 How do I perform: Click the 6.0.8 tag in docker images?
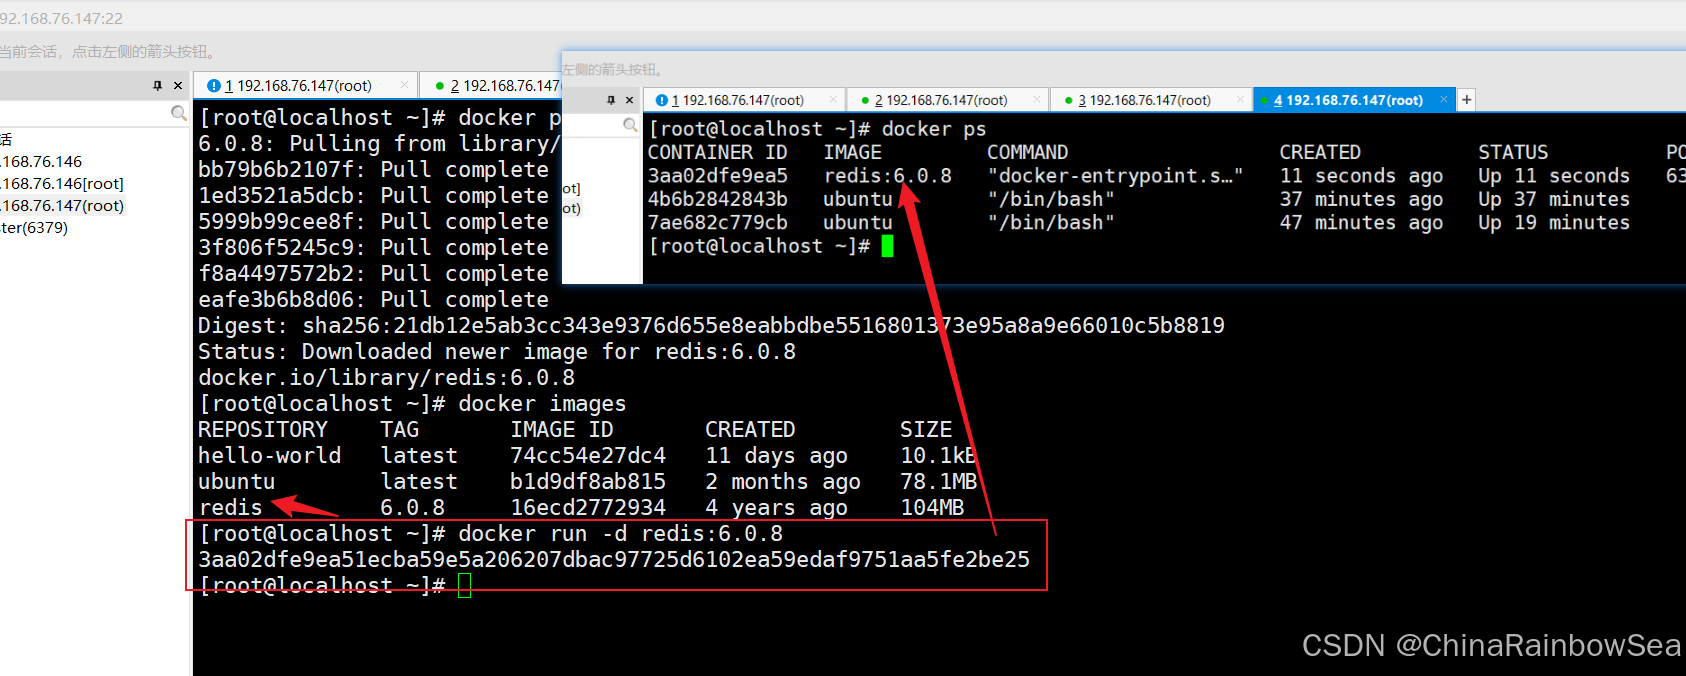[x=413, y=508]
